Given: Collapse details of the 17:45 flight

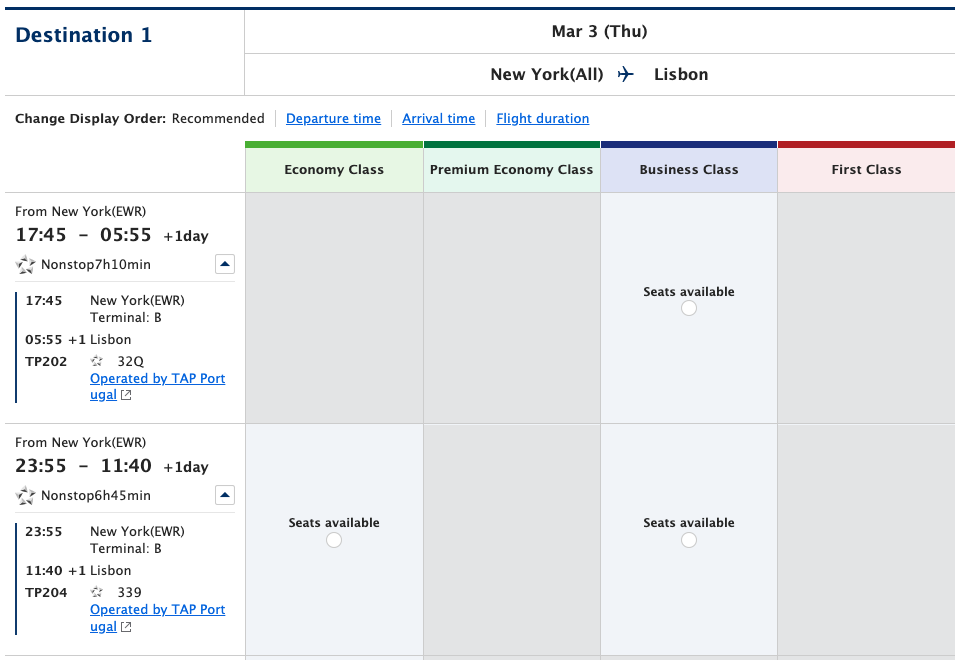Looking at the screenshot, I should click(x=224, y=264).
